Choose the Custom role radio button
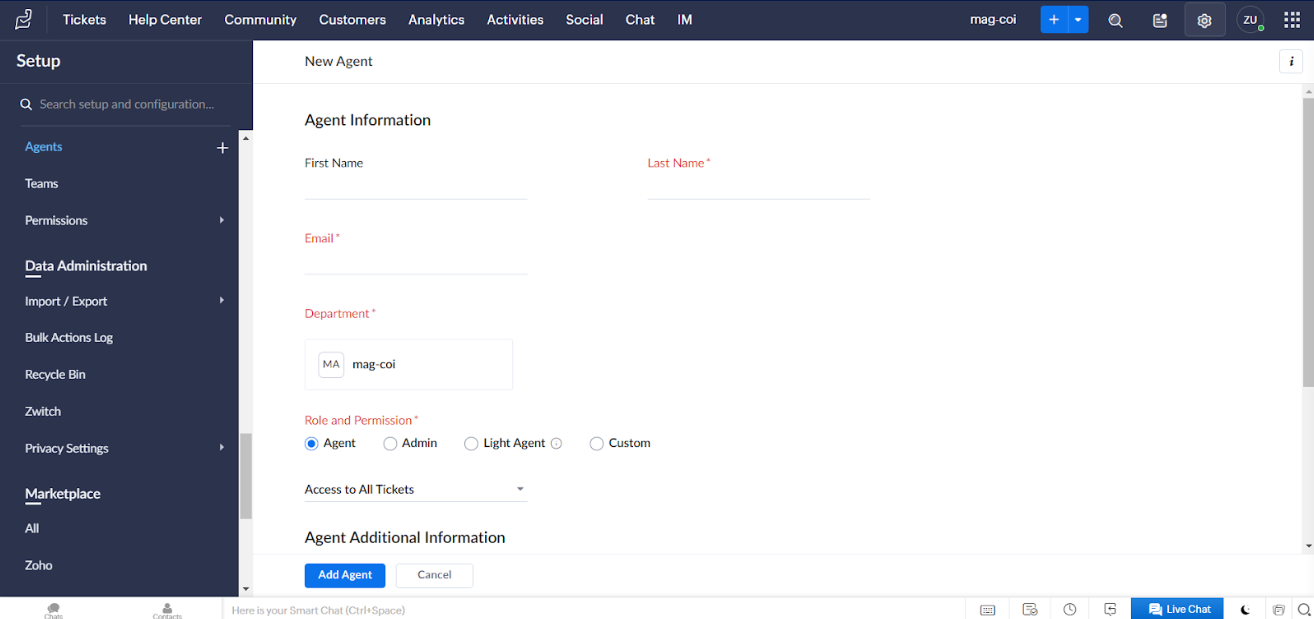 (x=597, y=444)
